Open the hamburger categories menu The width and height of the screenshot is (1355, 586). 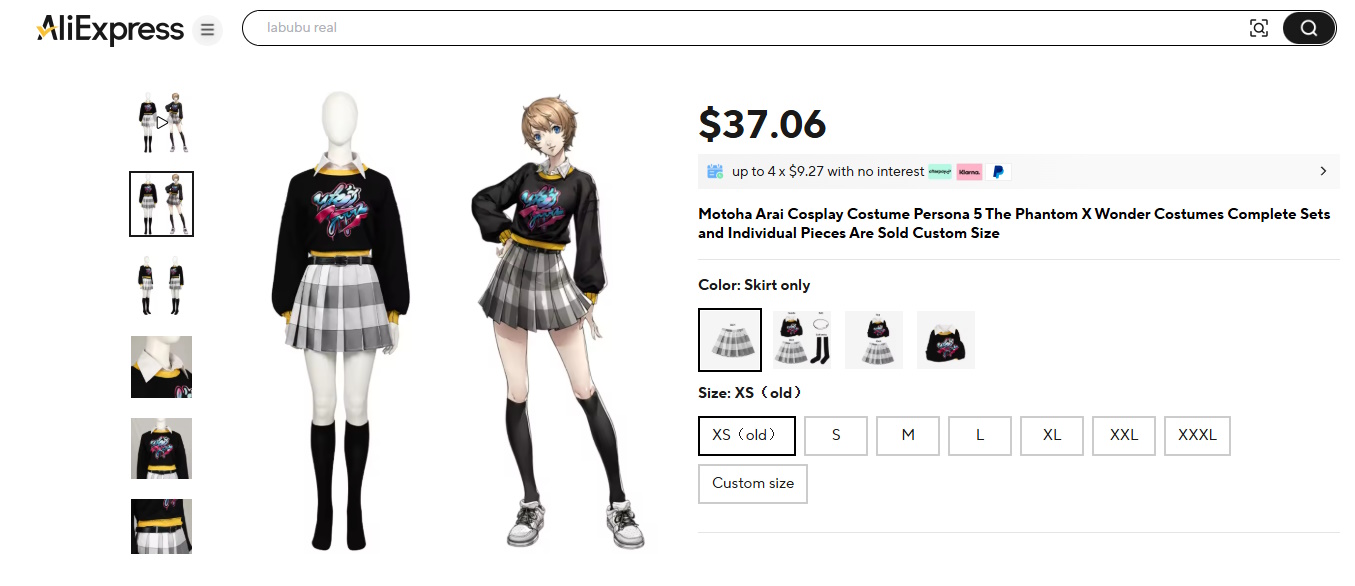(207, 30)
